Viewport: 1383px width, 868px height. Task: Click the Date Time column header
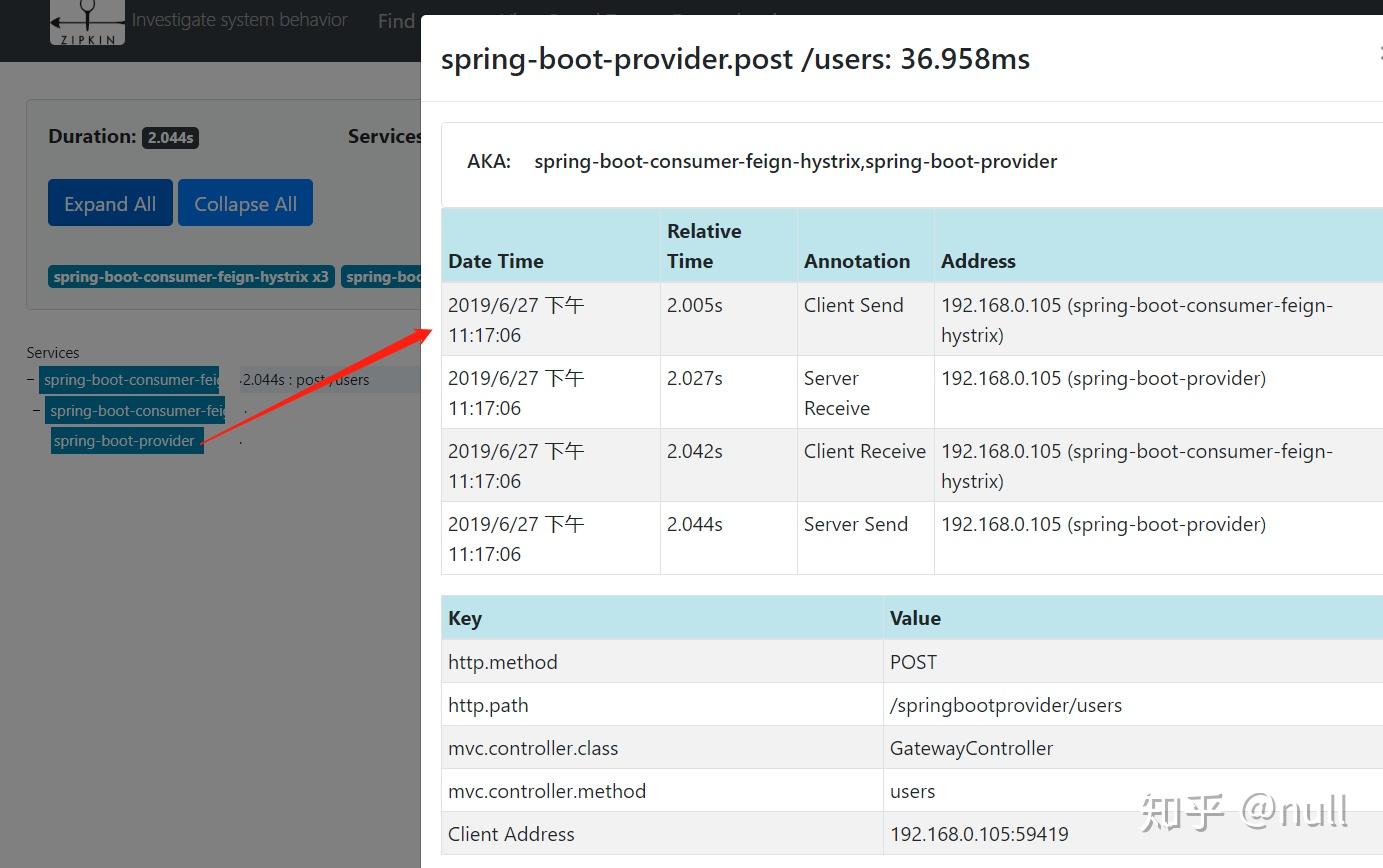click(496, 261)
